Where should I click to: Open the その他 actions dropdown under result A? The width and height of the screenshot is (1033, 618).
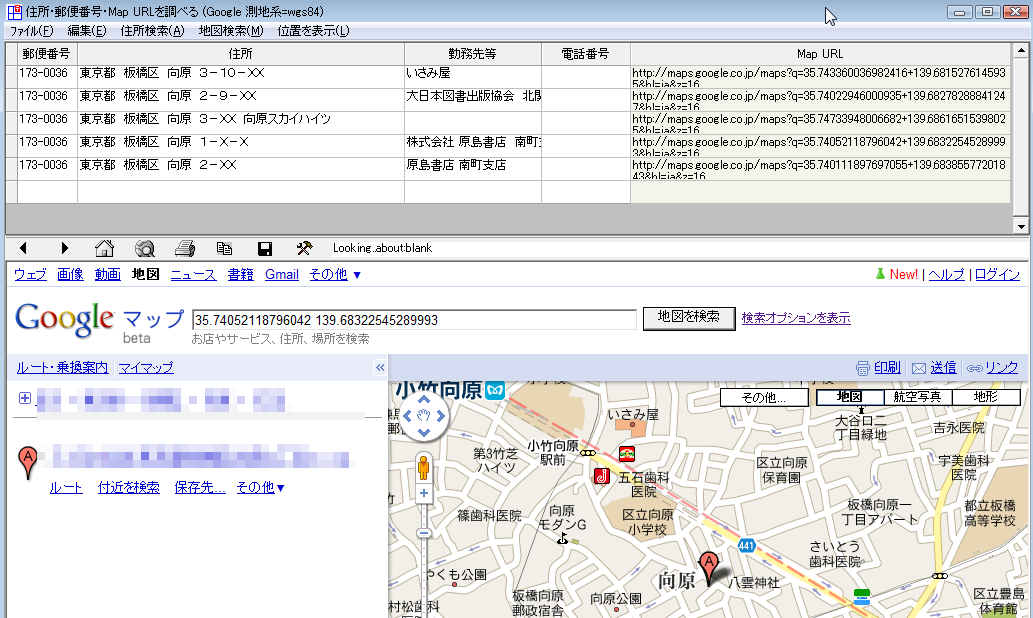260,488
